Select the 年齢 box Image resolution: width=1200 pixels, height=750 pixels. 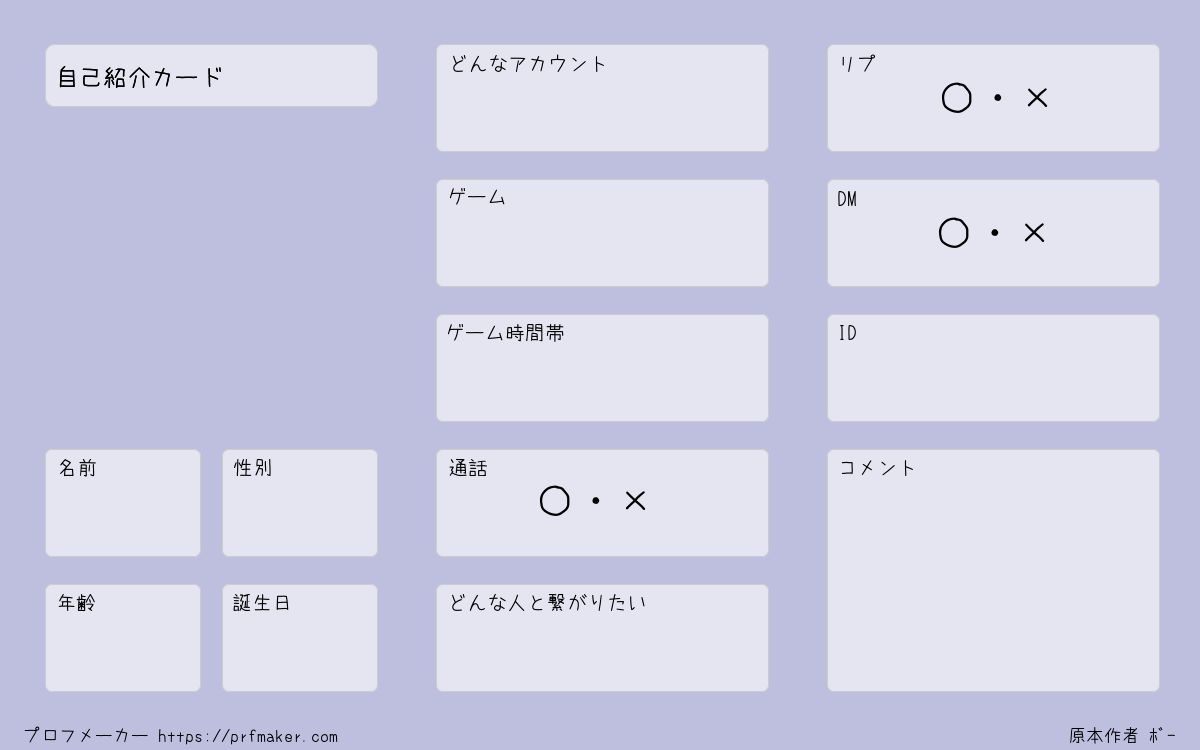tap(123, 638)
